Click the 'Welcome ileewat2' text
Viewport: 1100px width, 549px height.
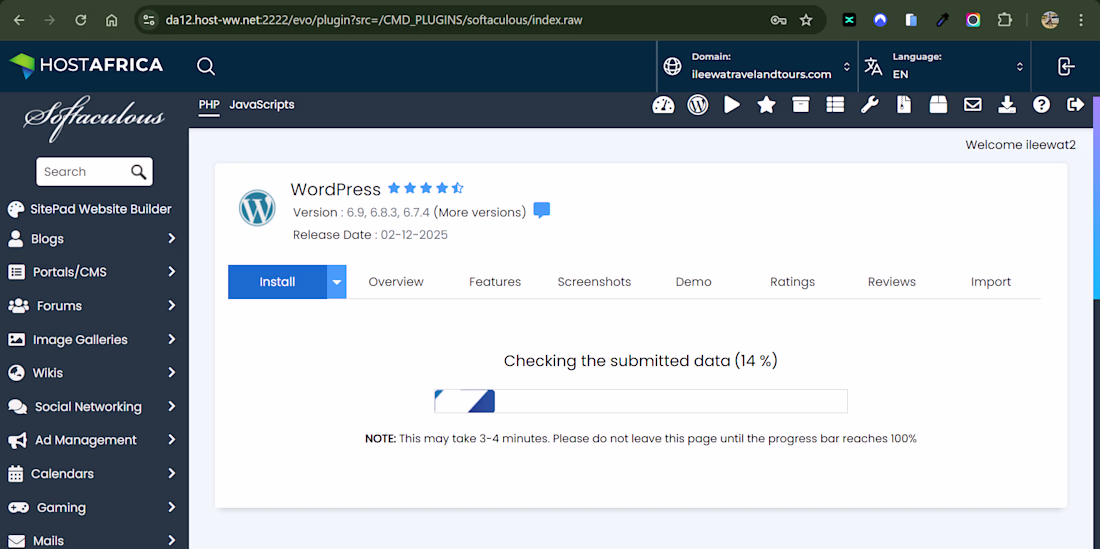point(1020,145)
